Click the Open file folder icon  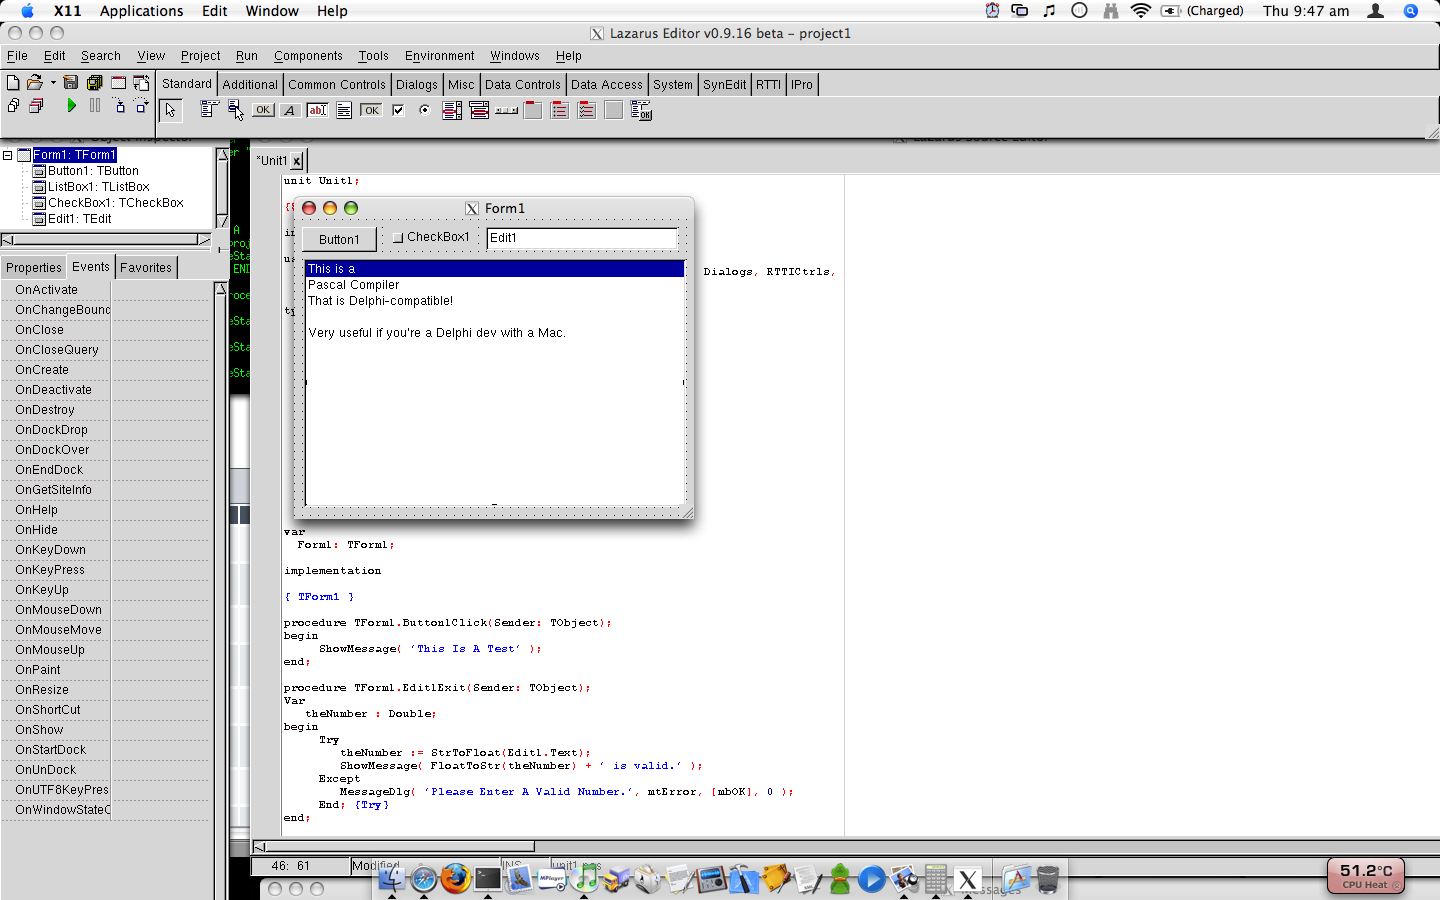35,83
